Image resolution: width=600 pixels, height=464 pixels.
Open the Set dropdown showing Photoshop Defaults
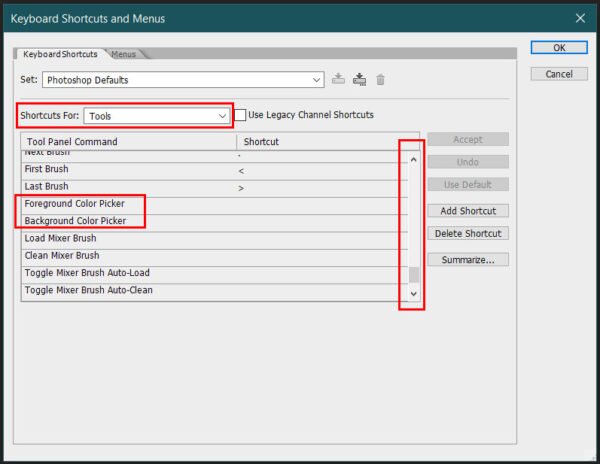[x=183, y=80]
